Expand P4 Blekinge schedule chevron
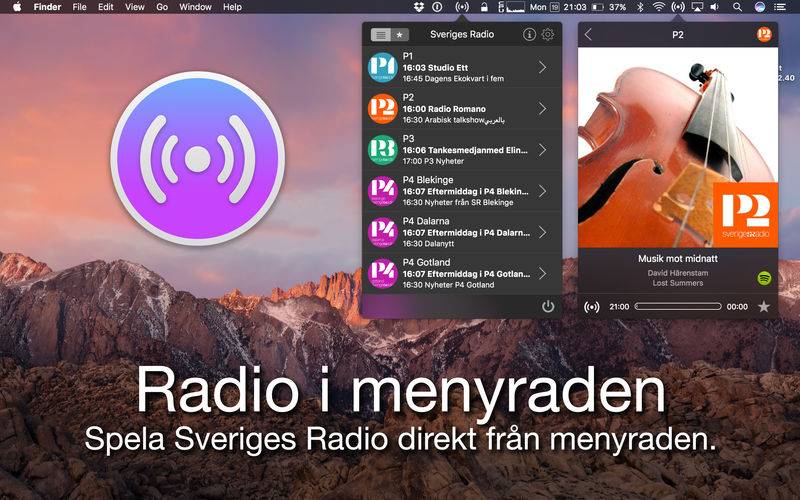Image resolution: width=800 pixels, height=500 pixels. (x=543, y=191)
